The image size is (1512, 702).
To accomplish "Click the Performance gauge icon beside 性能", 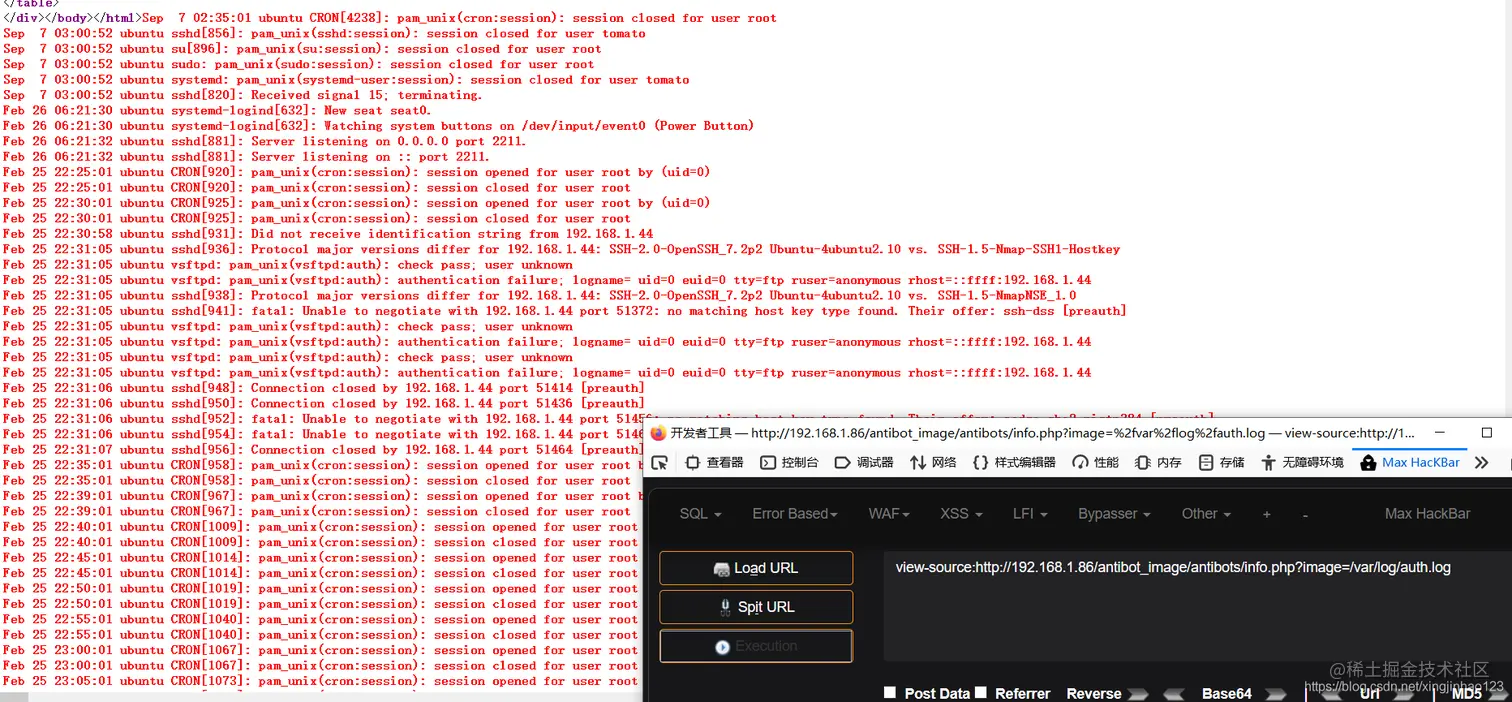I will (x=1080, y=462).
